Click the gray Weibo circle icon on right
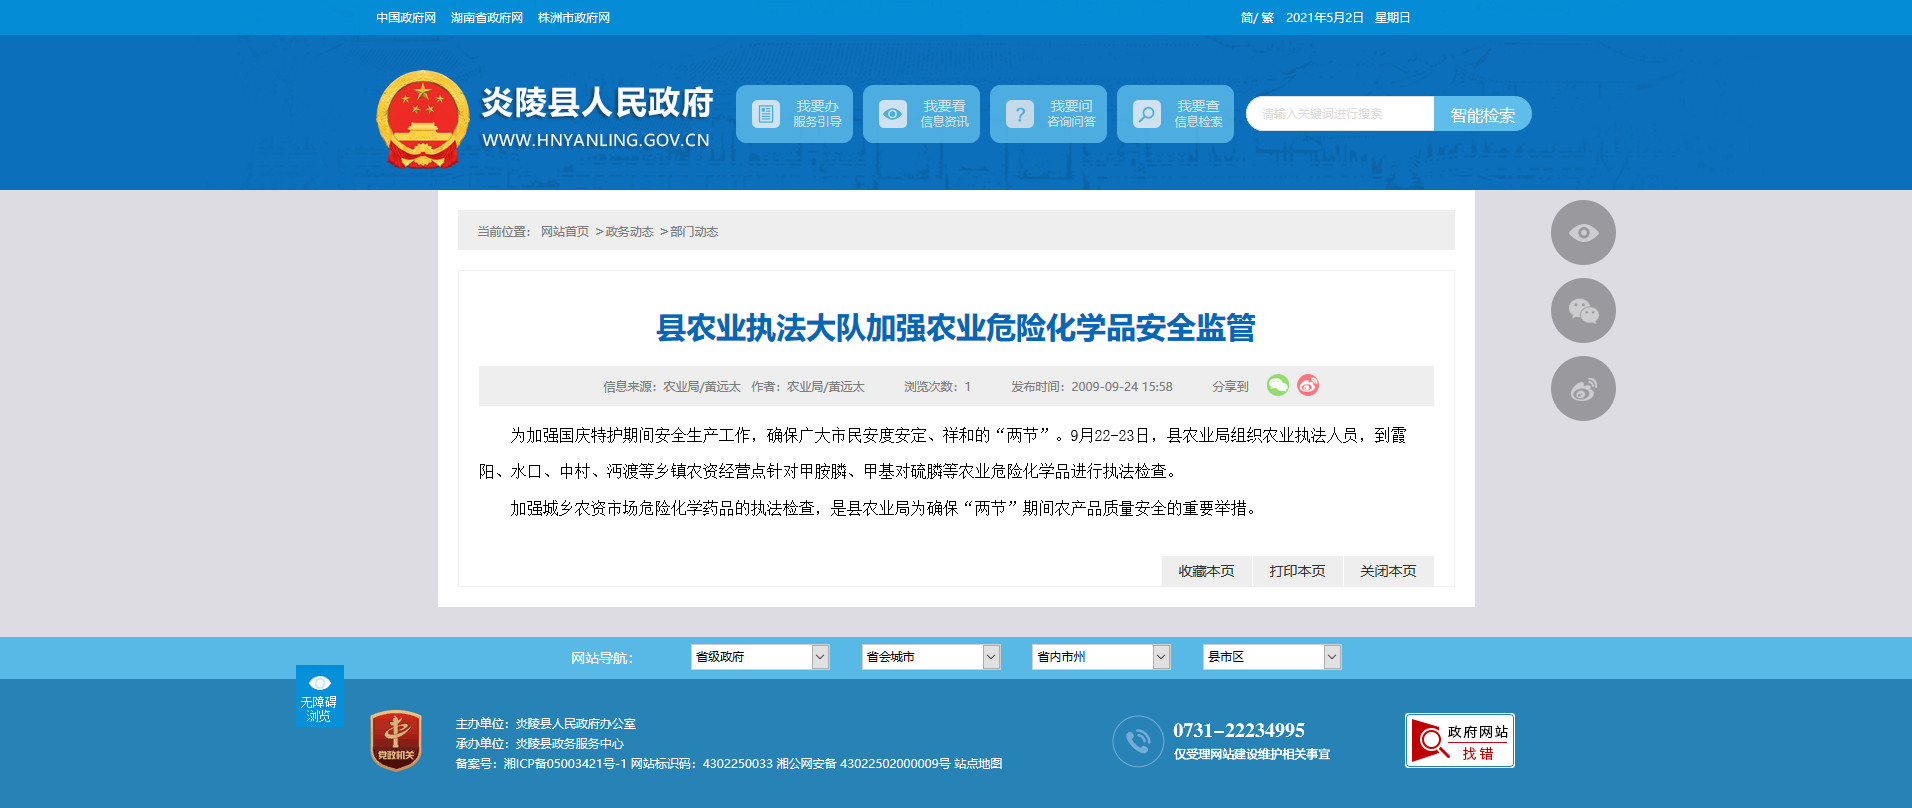Image resolution: width=1912 pixels, height=808 pixels. [x=1583, y=389]
